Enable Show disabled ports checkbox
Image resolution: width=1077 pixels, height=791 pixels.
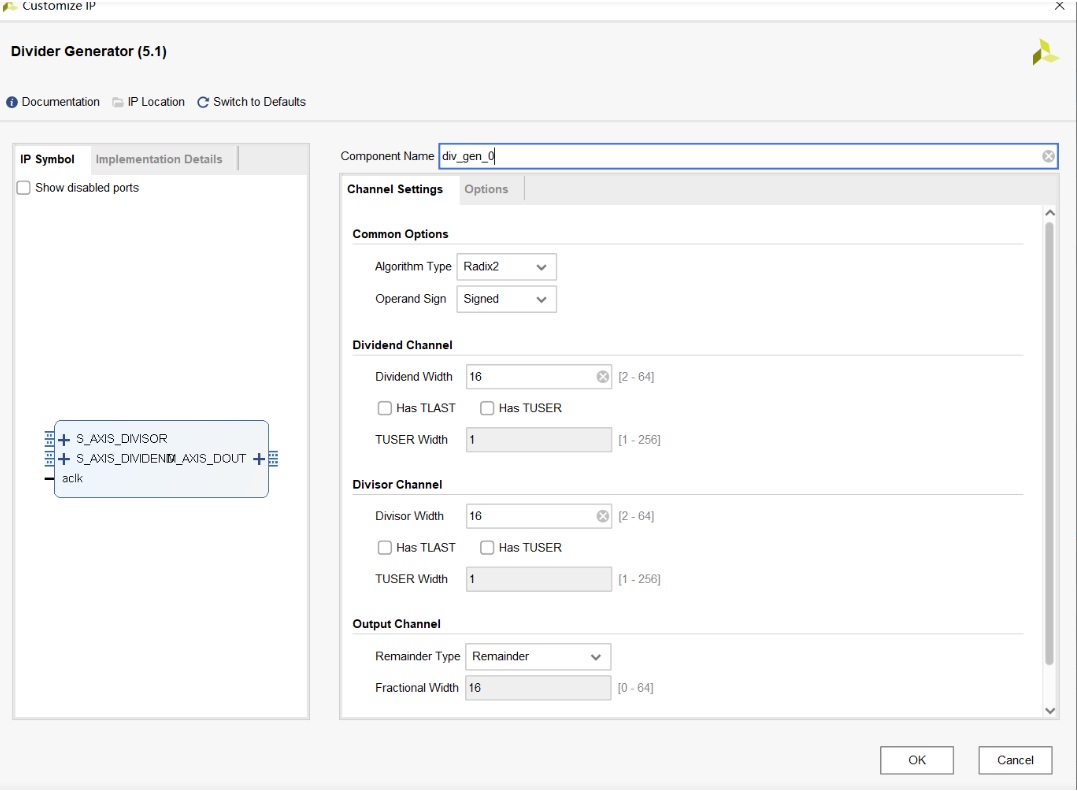tap(24, 188)
